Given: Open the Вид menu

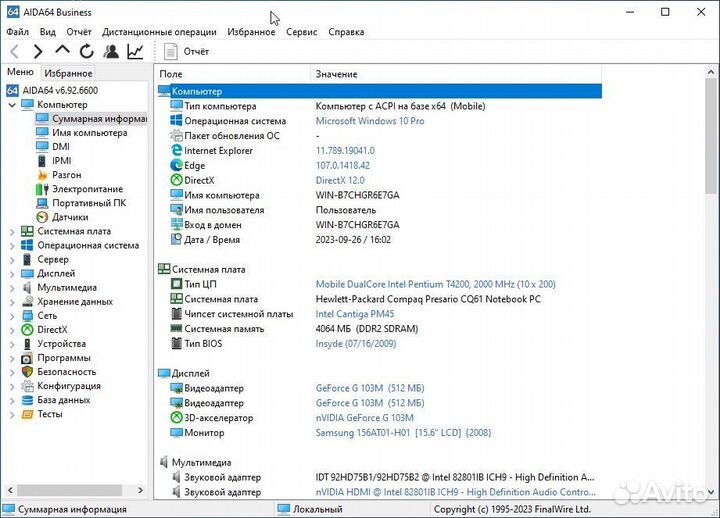Looking at the screenshot, I should click(48, 32).
